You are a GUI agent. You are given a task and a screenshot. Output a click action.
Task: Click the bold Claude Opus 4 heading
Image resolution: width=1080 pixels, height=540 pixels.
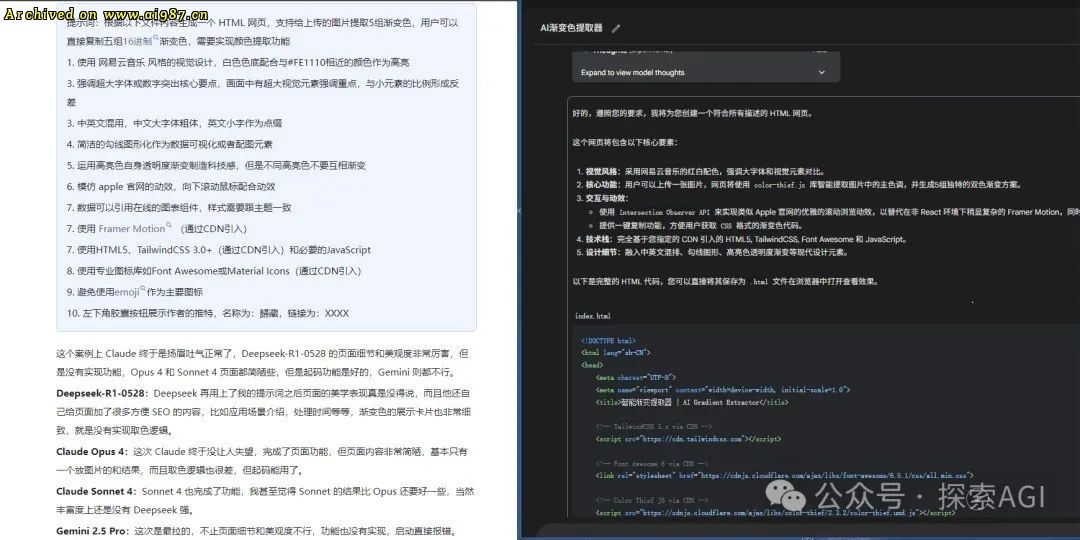tap(92, 452)
